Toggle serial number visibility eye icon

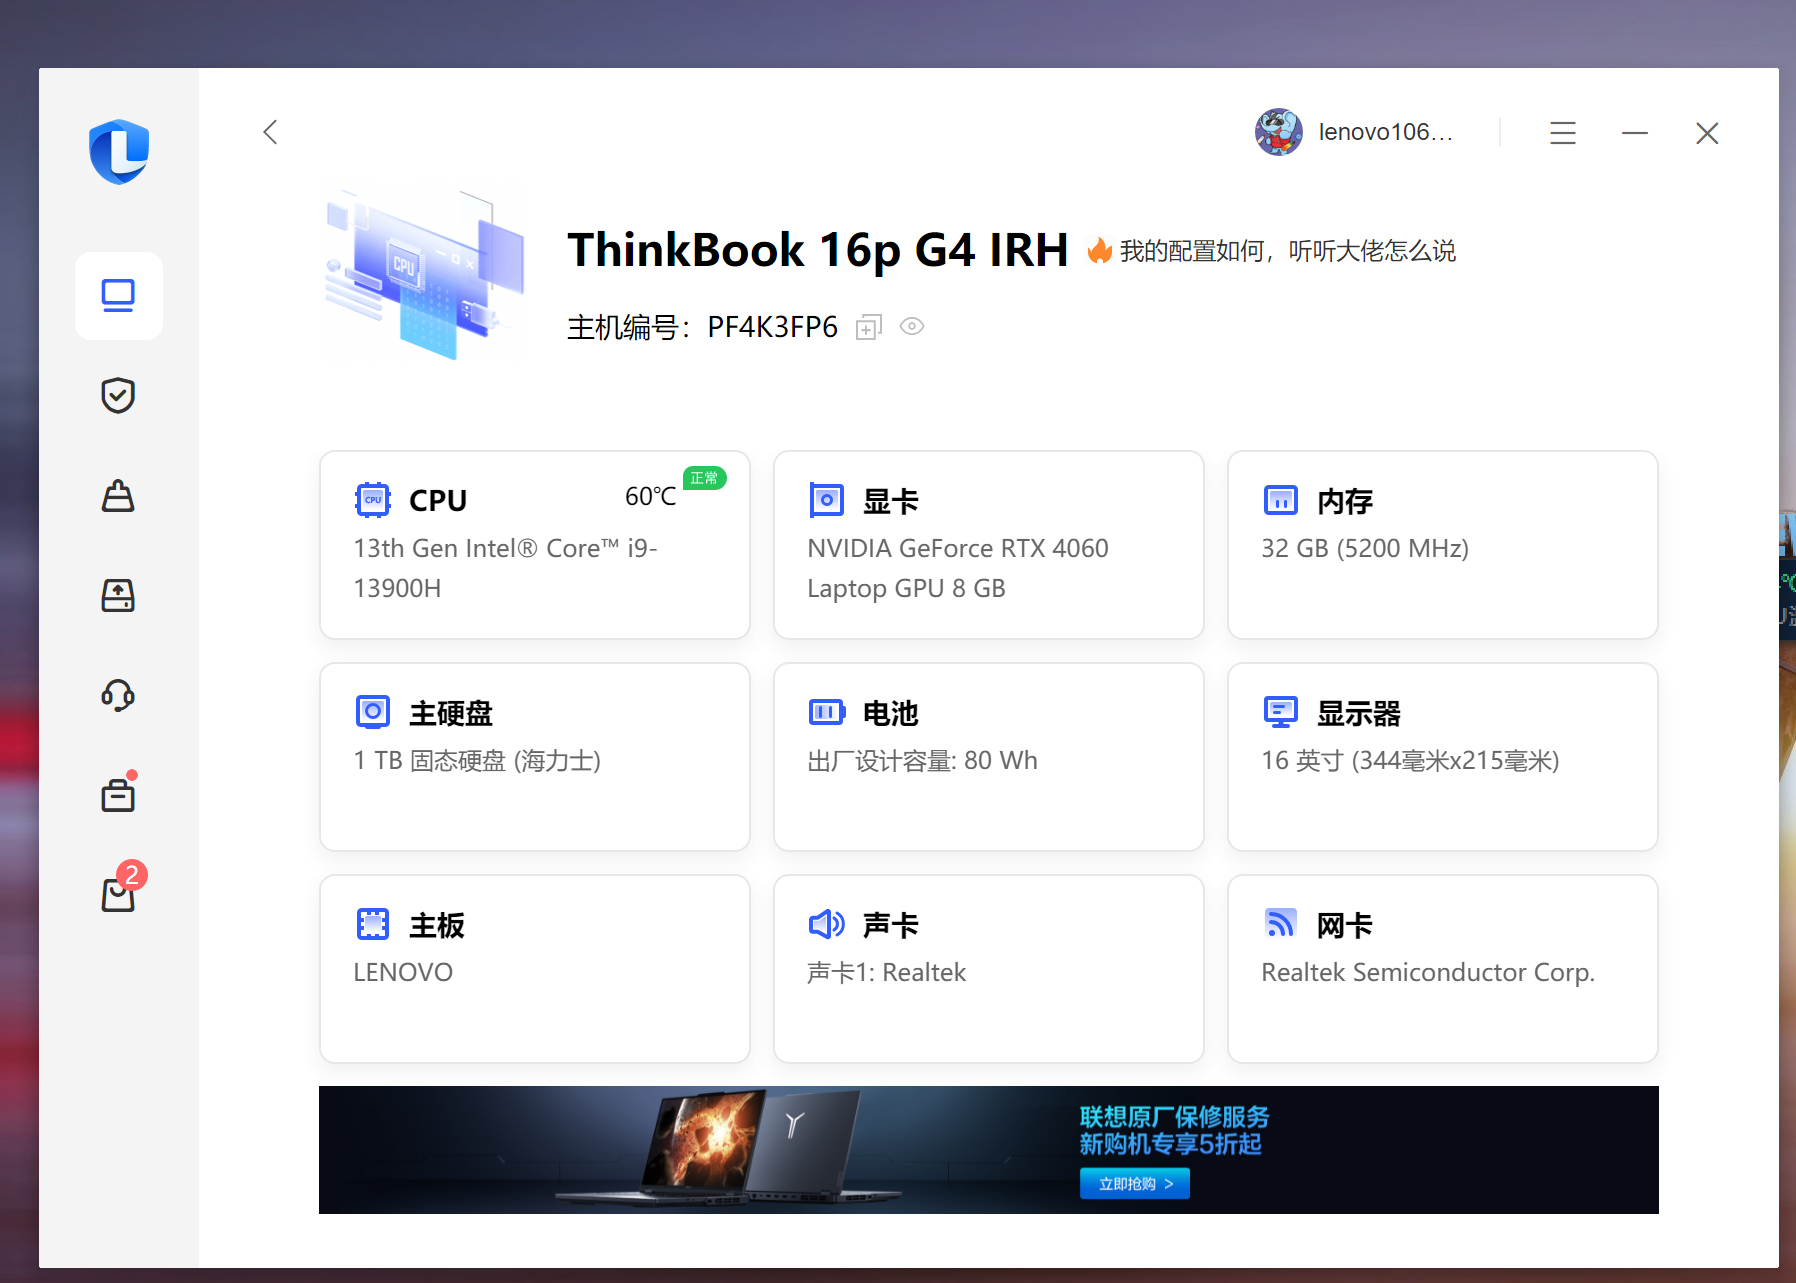pyautogui.click(x=912, y=326)
